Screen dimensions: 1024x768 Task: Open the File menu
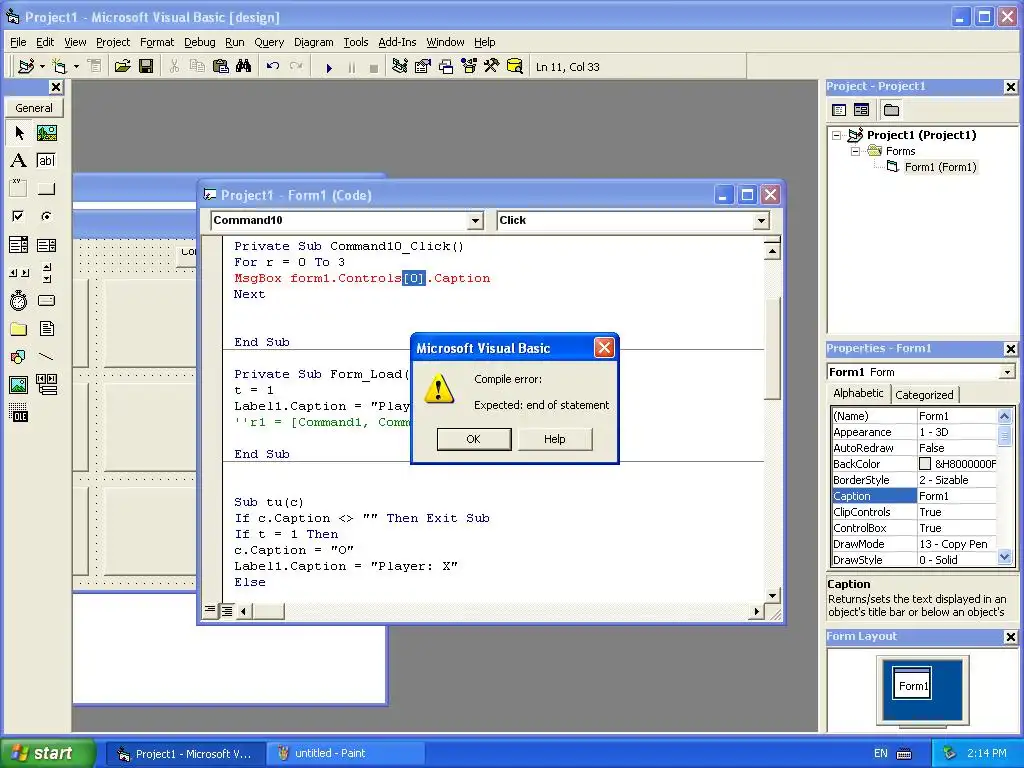pos(18,42)
